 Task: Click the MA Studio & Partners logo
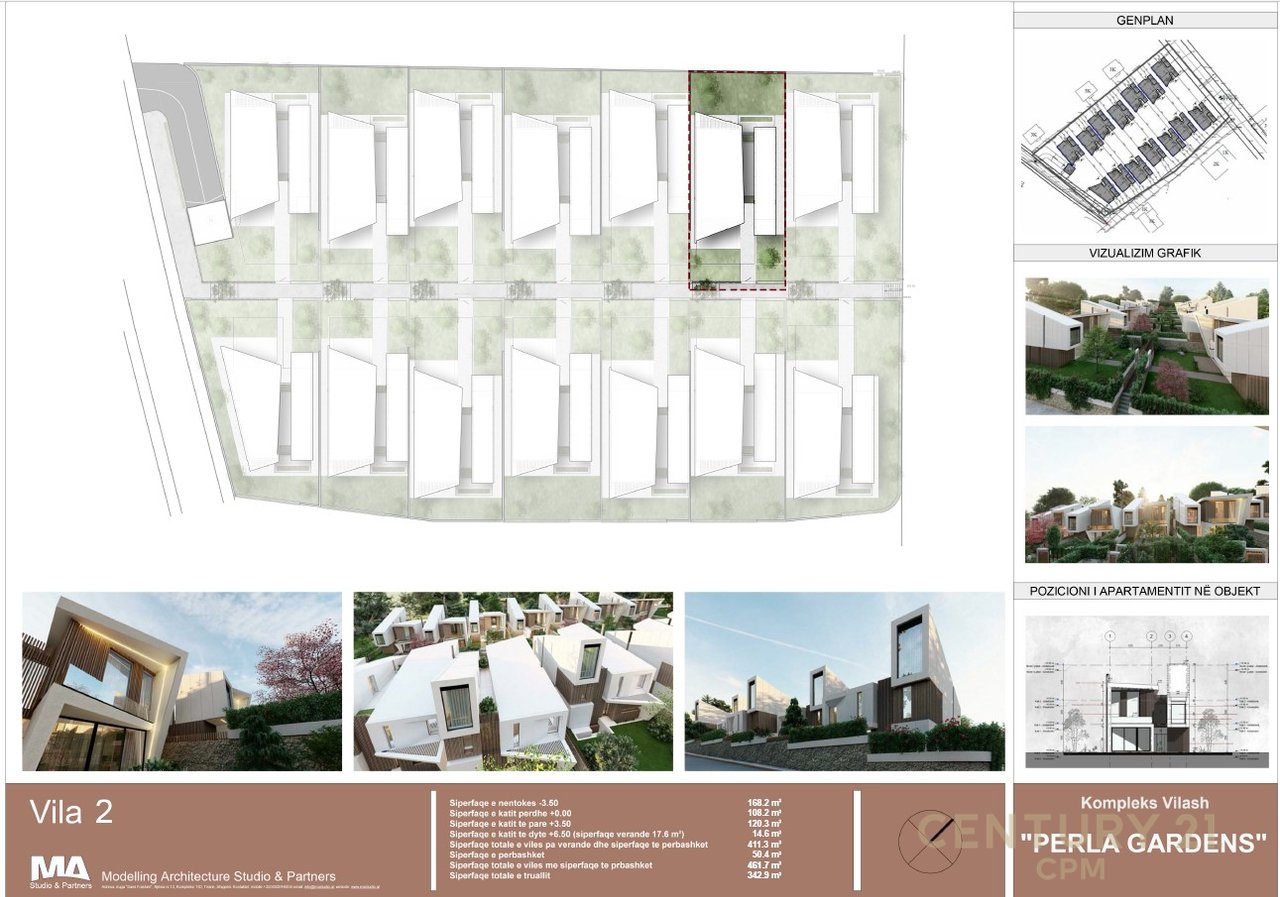point(60,871)
